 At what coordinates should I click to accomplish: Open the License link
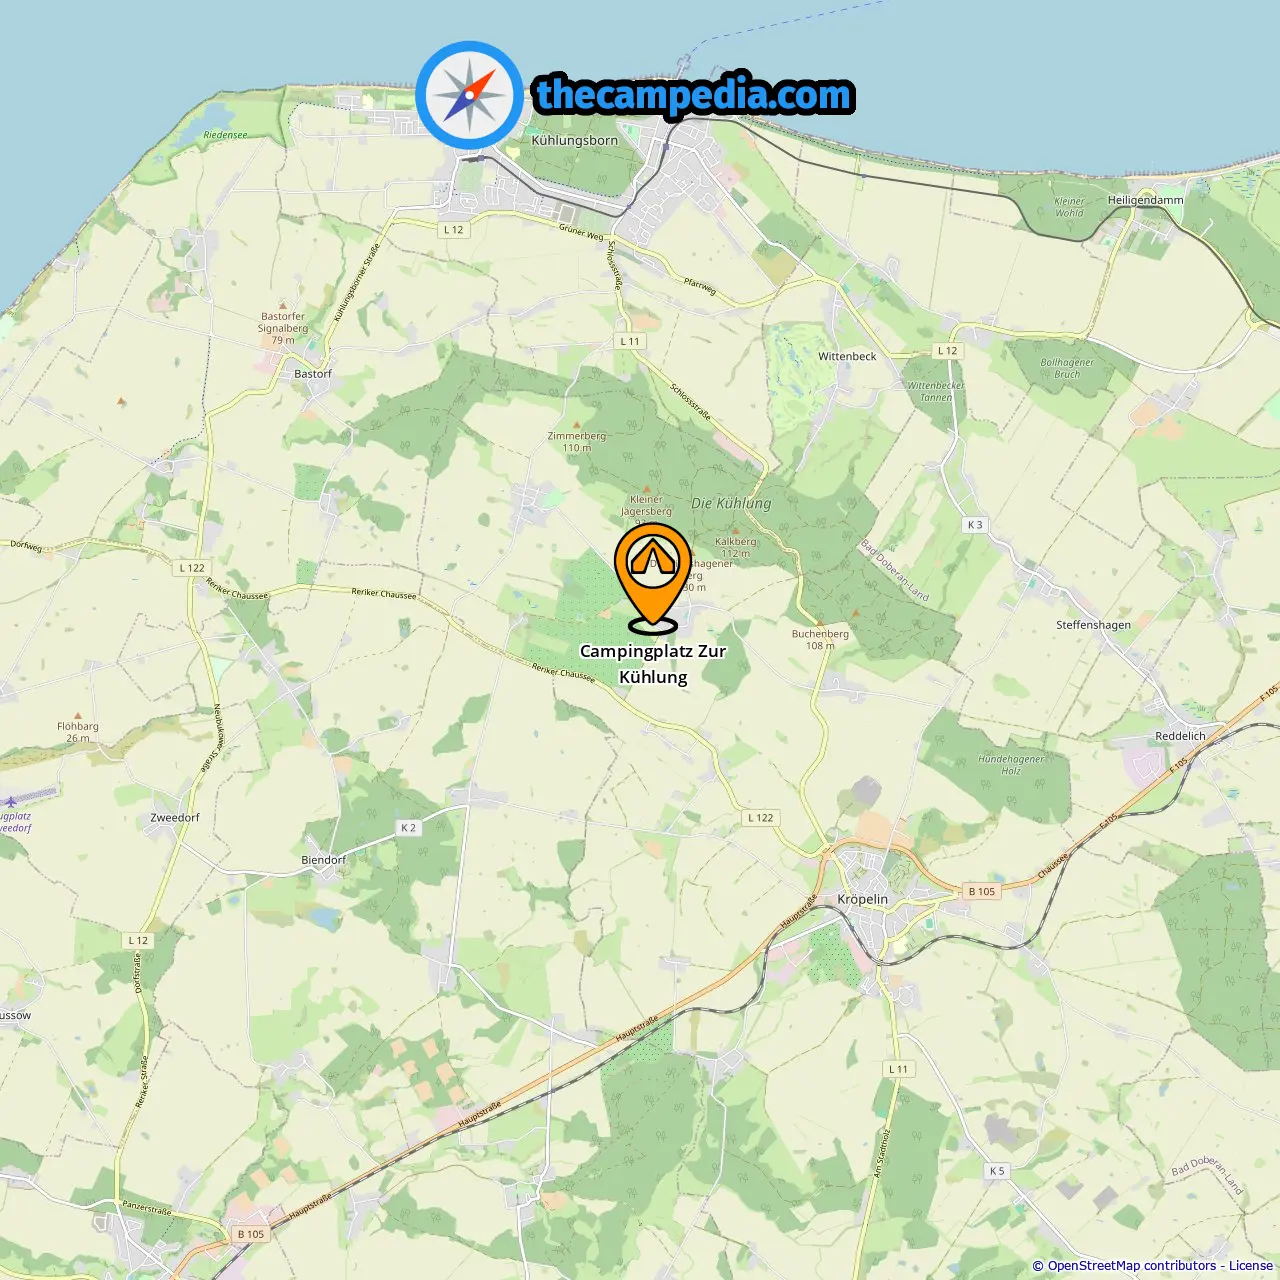coord(1251,1266)
